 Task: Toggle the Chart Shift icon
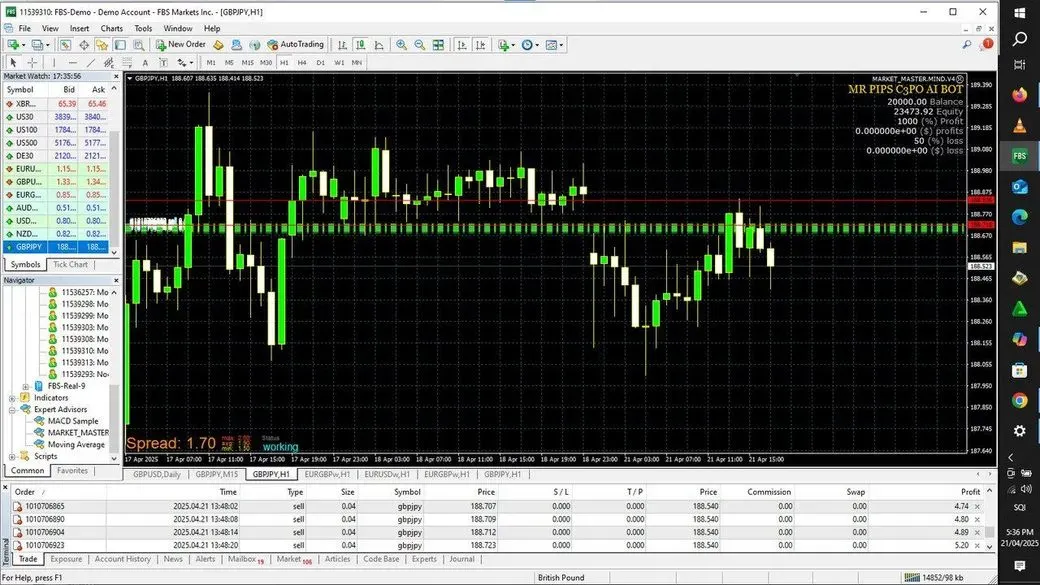click(x=480, y=44)
